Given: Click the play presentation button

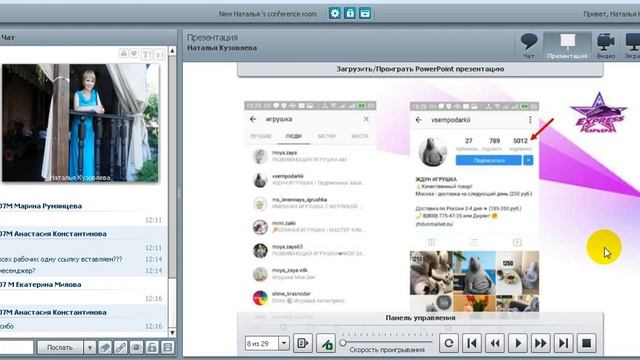Looking at the screenshot, I should pos(518,343).
